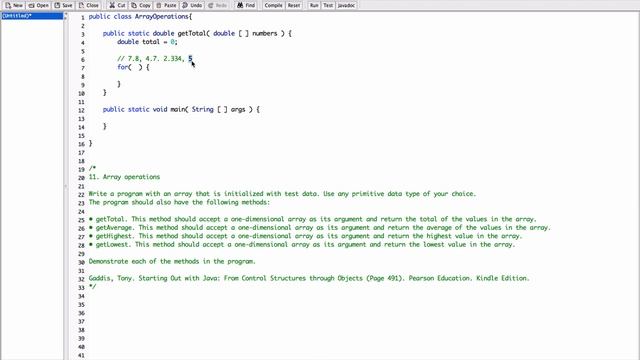Click the class name ArrayOperations on line 1
This screenshot has height=360, width=640.
162,17
